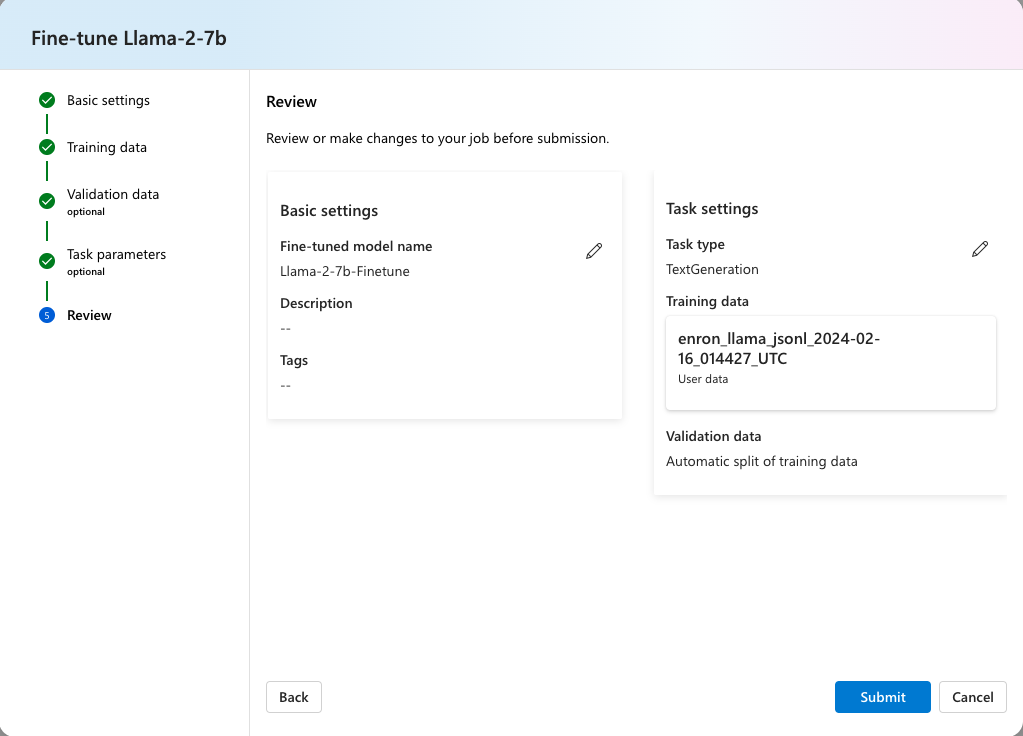Click the 'Tags' field label
Image resolution: width=1023 pixels, height=736 pixels.
click(294, 360)
